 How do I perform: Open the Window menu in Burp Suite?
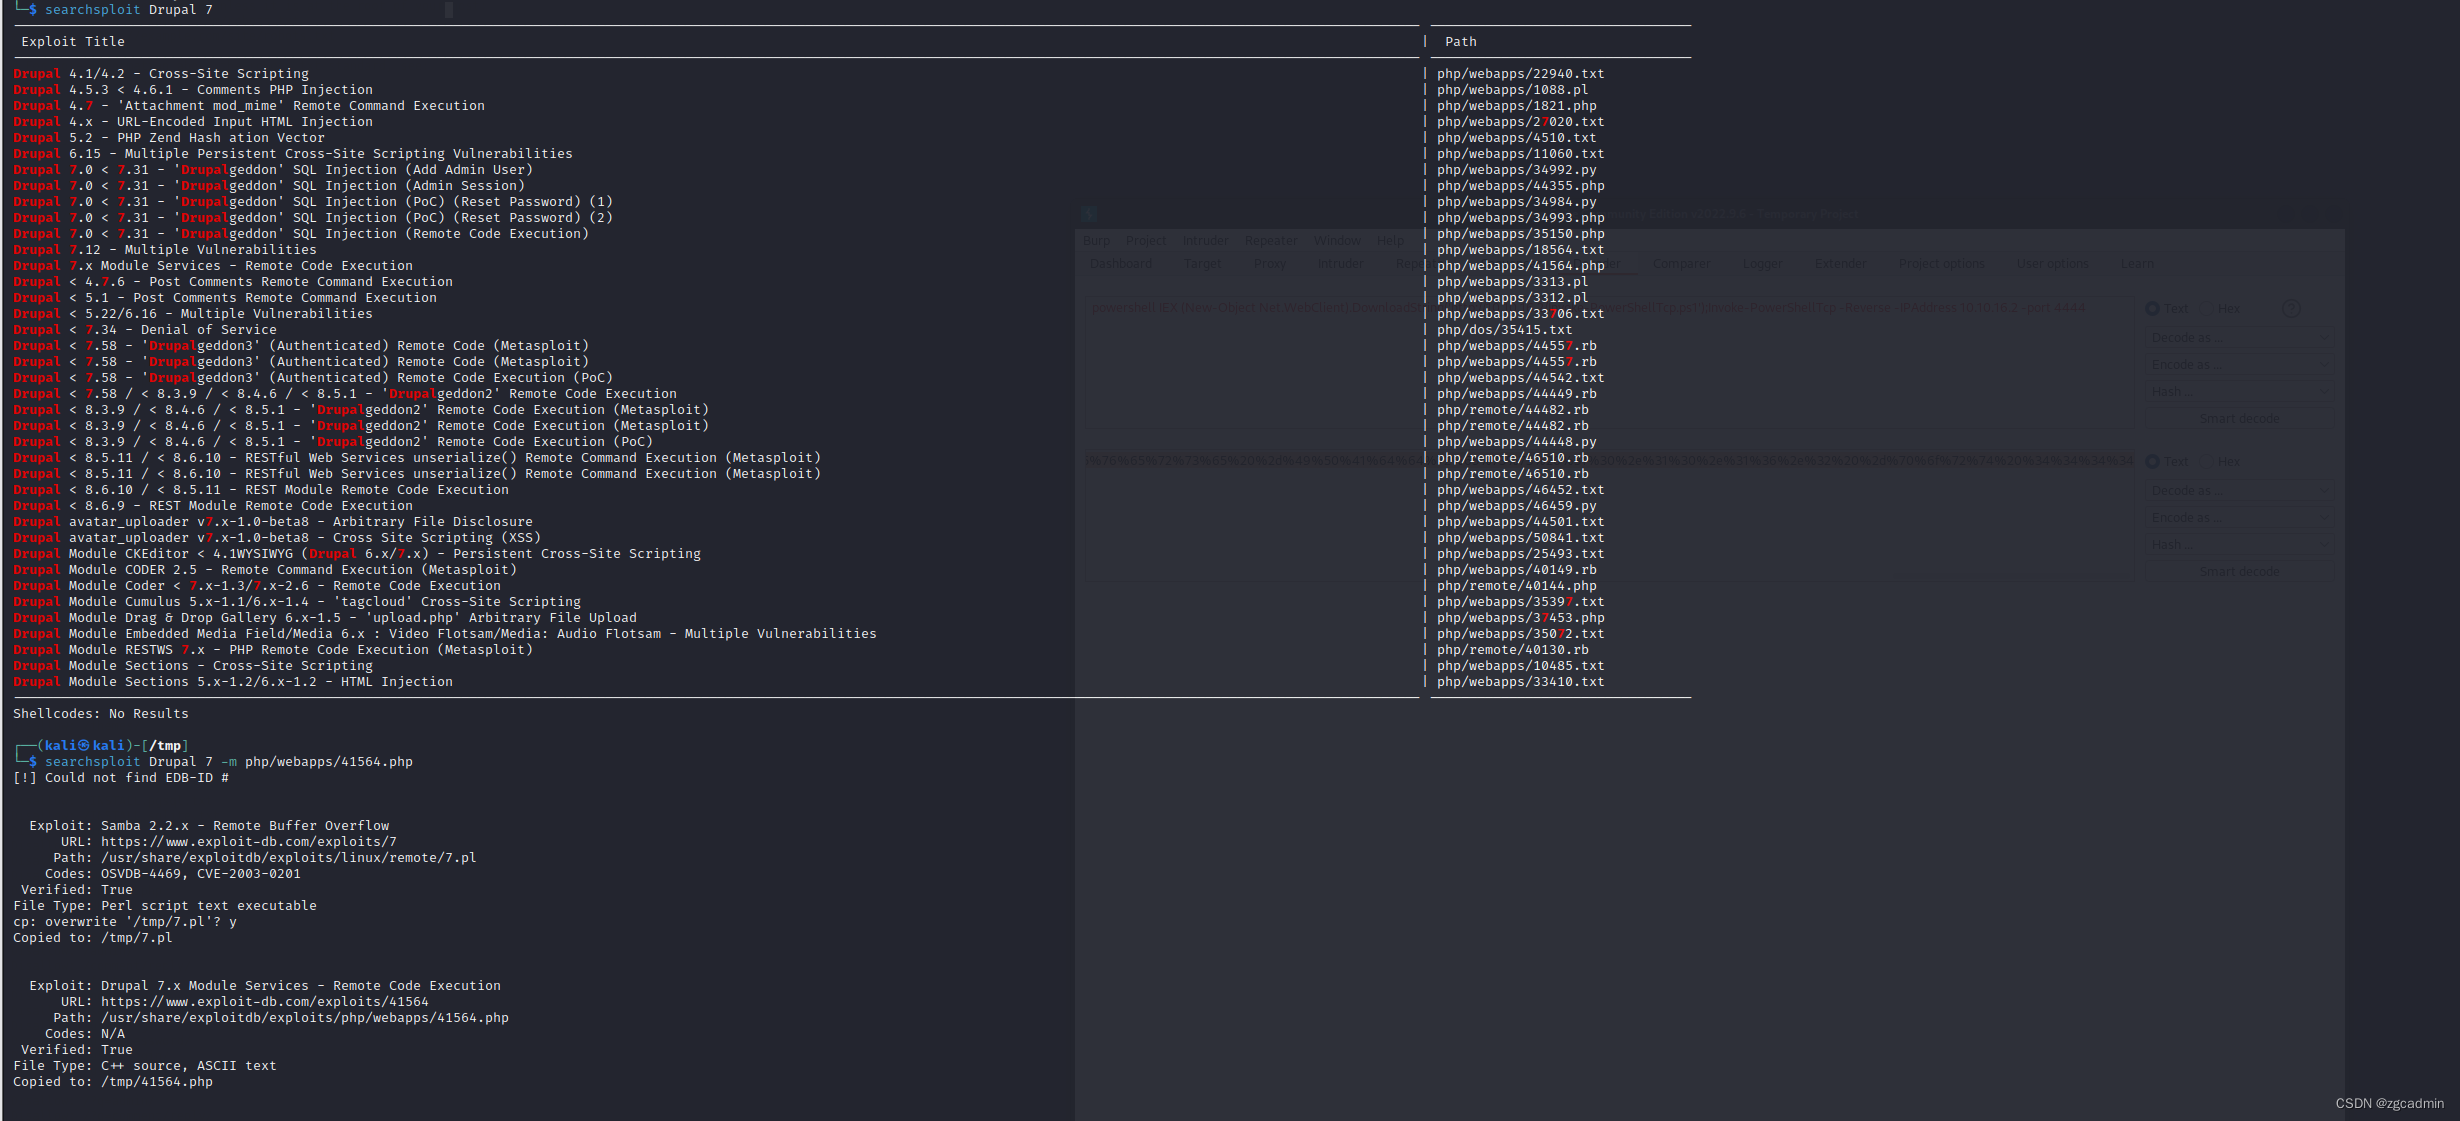1337,240
